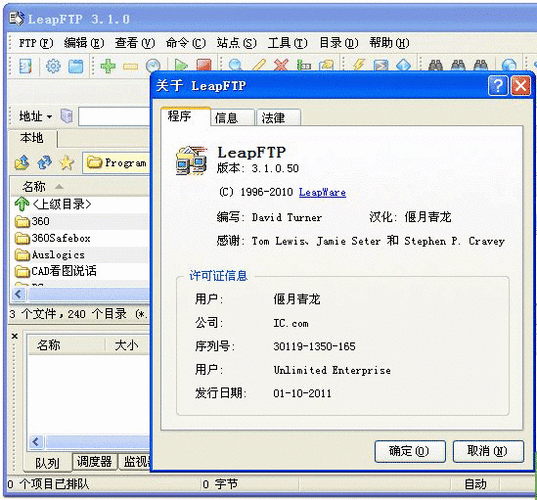Expand the 地址 dropdown arrow

(x=49, y=117)
